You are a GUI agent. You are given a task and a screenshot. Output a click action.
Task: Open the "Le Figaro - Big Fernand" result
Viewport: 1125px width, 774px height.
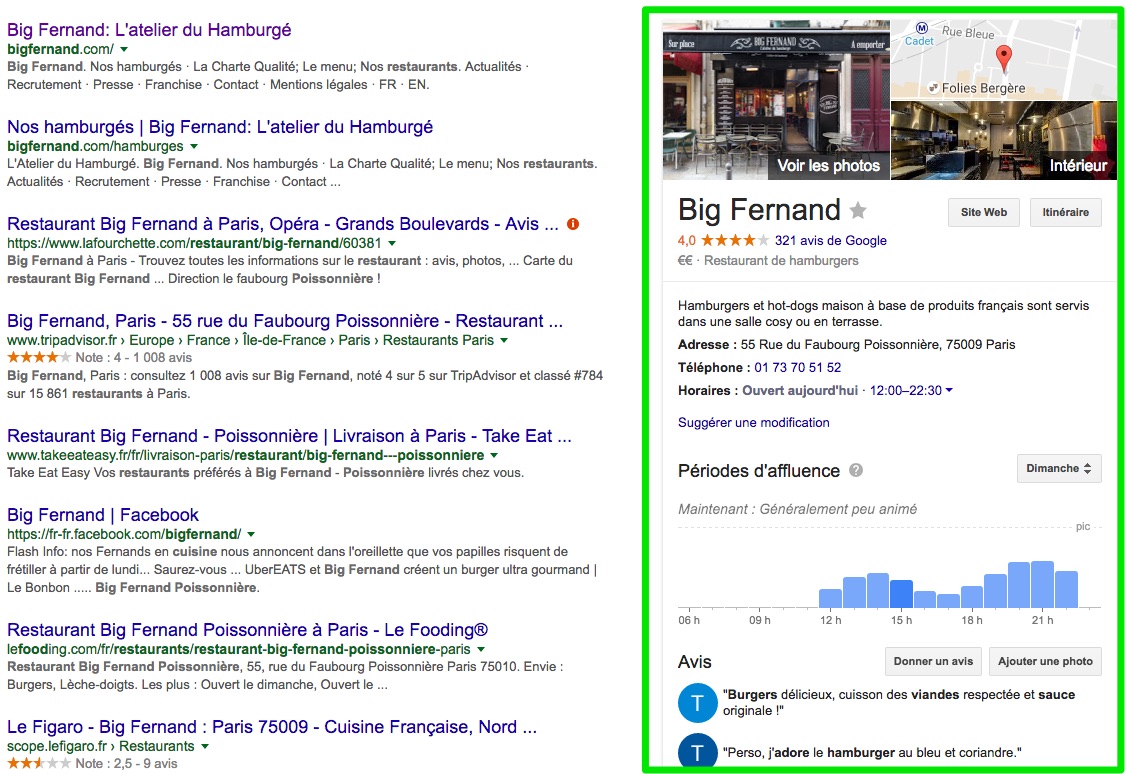pyautogui.click(x=272, y=727)
